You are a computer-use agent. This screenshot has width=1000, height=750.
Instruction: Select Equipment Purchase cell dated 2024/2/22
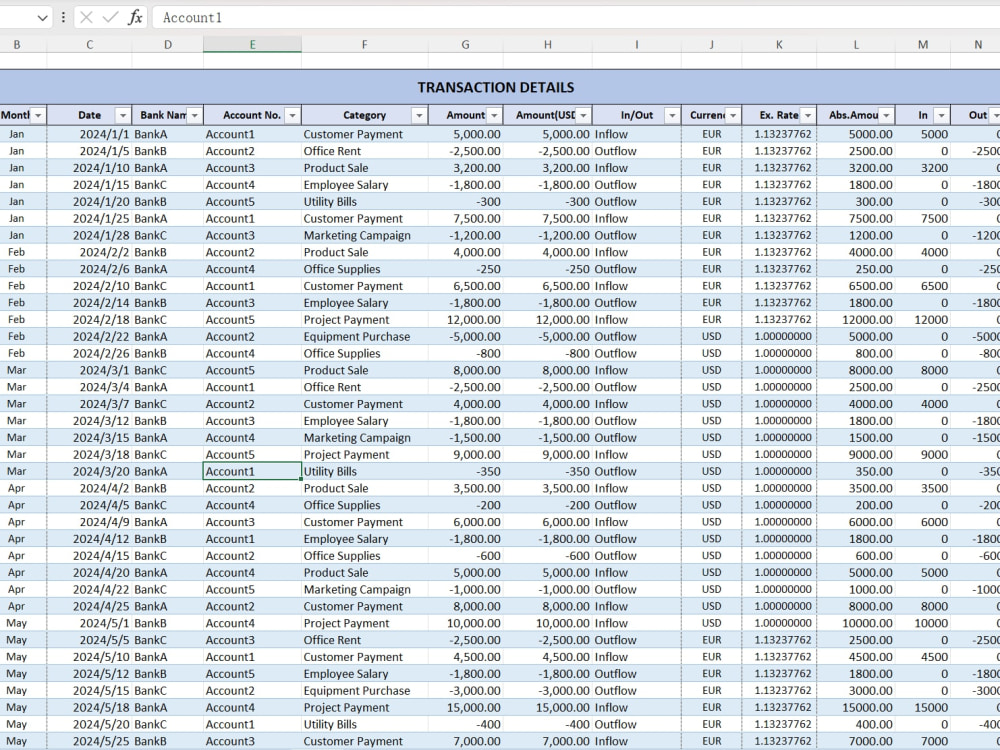point(365,337)
